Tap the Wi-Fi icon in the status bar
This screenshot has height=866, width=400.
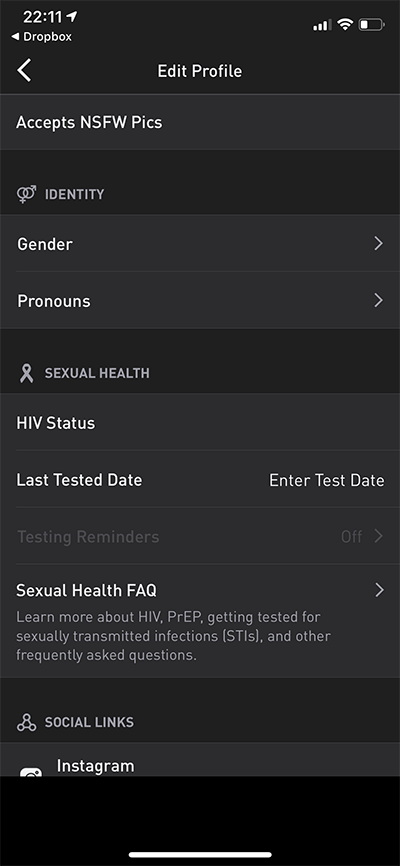(x=345, y=24)
